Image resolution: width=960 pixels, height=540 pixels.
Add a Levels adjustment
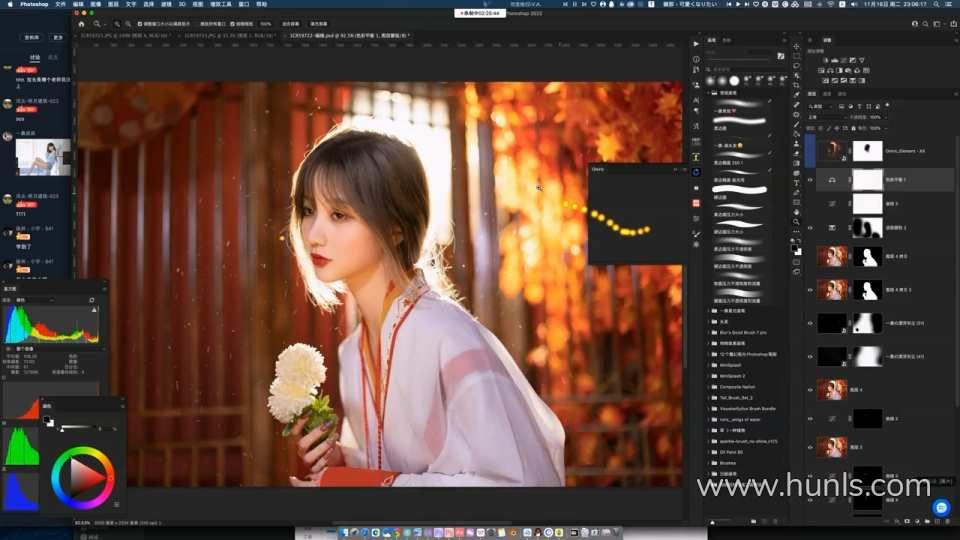point(834,60)
